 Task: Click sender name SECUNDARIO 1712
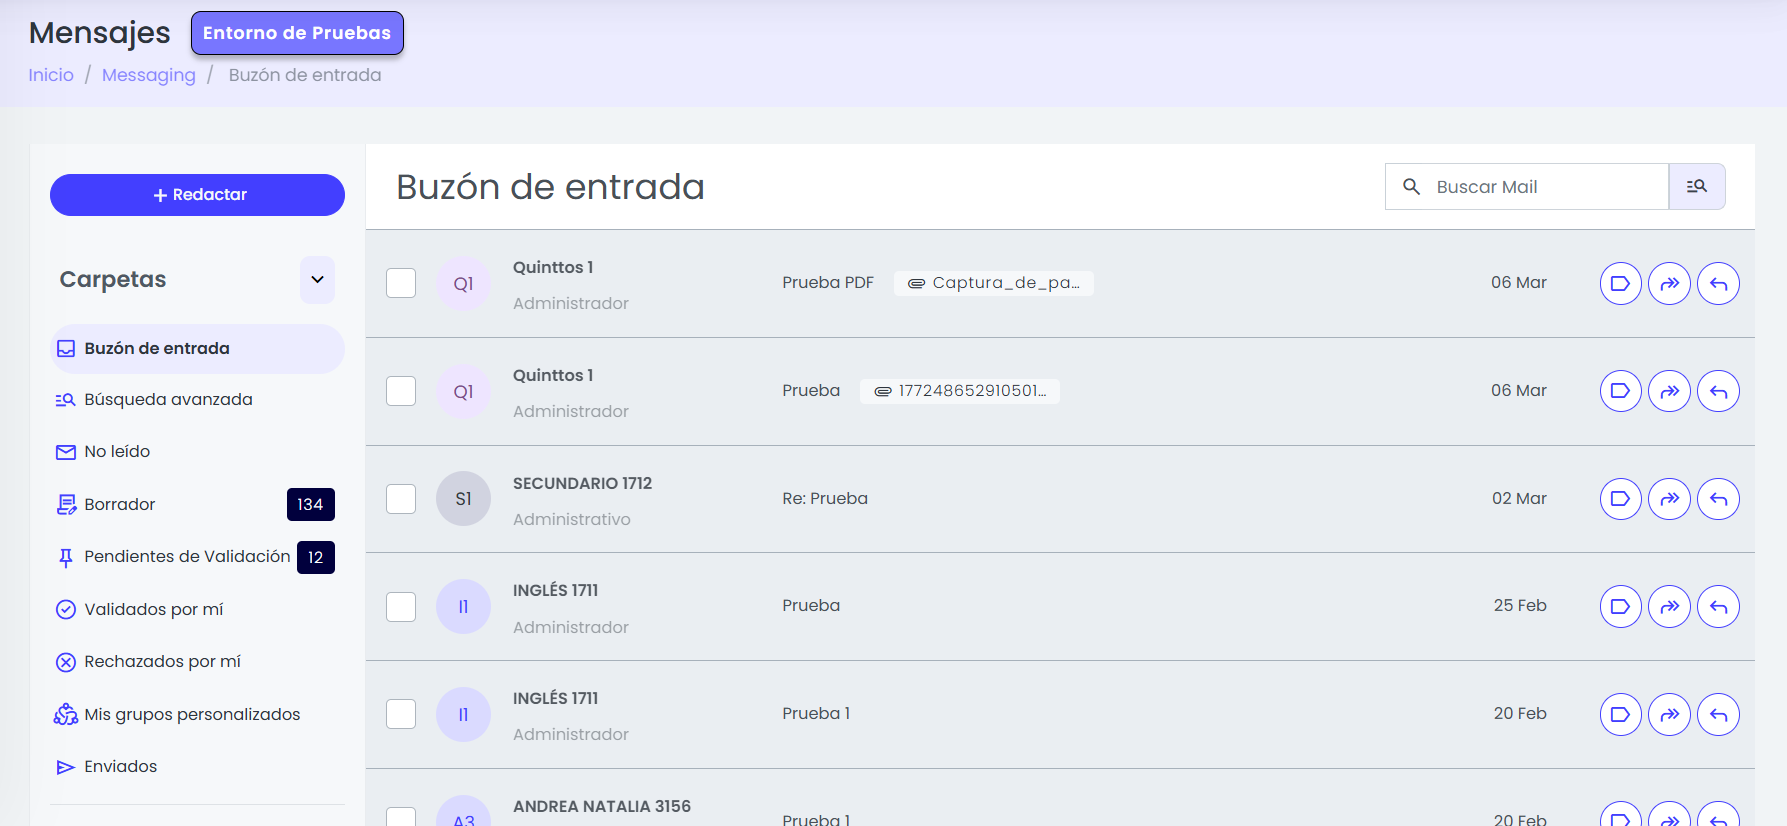[582, 484]
